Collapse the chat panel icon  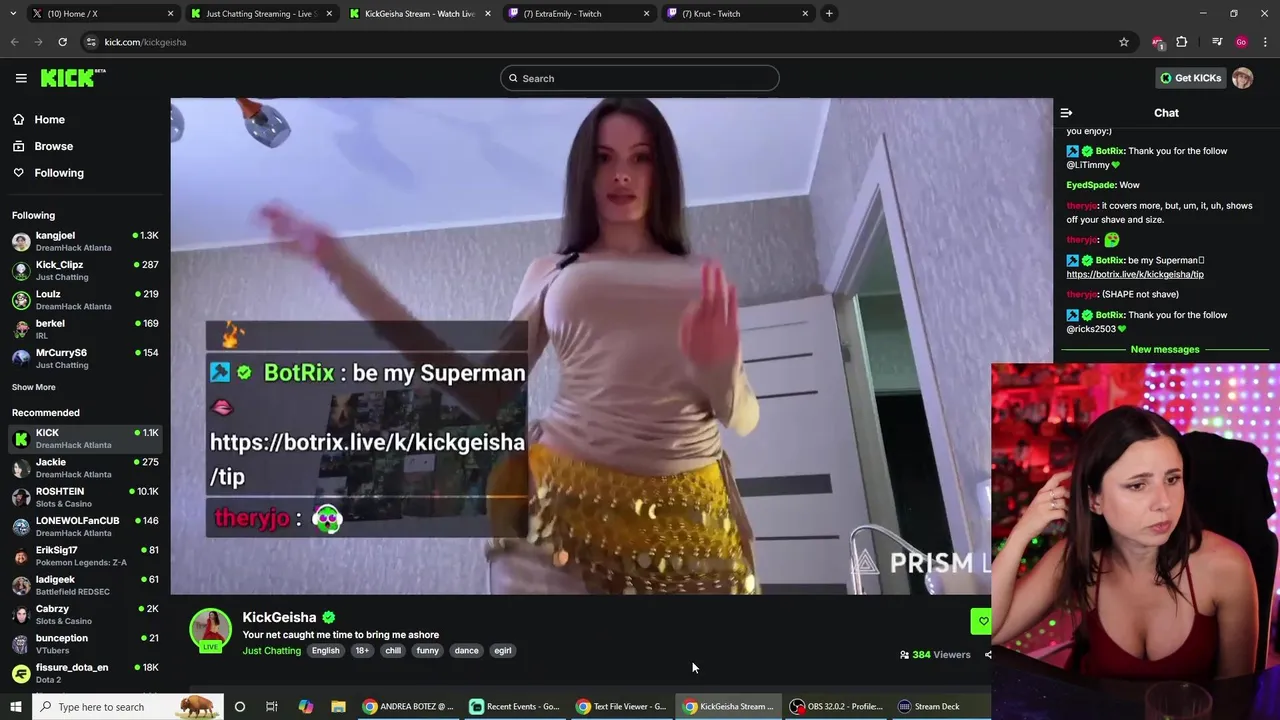click(1066, 113)
